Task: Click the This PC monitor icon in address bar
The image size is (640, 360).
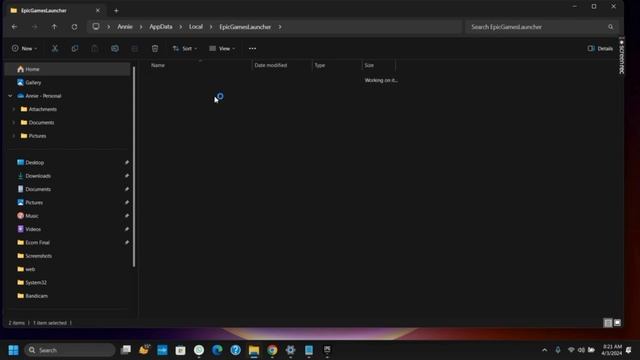Action: tap(96, 27)
